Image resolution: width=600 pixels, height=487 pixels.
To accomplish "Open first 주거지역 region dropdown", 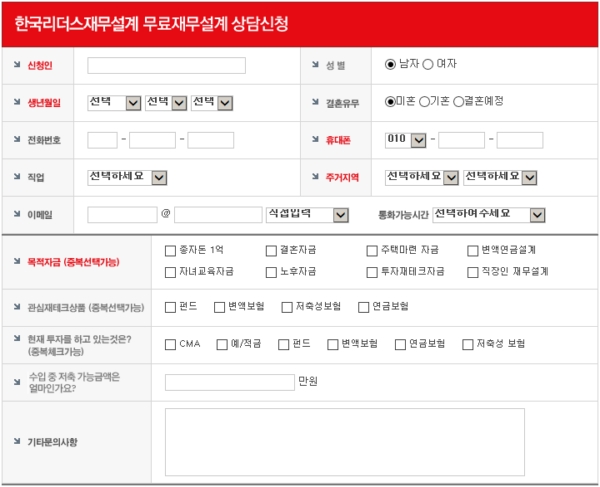I will (422, 177).
